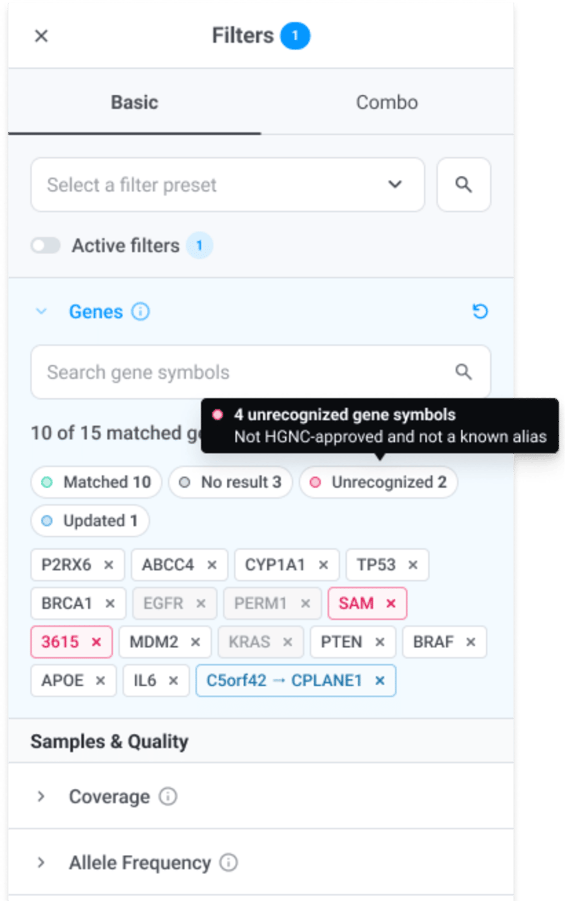Remove the 3615 gene tag

point(97,642)
